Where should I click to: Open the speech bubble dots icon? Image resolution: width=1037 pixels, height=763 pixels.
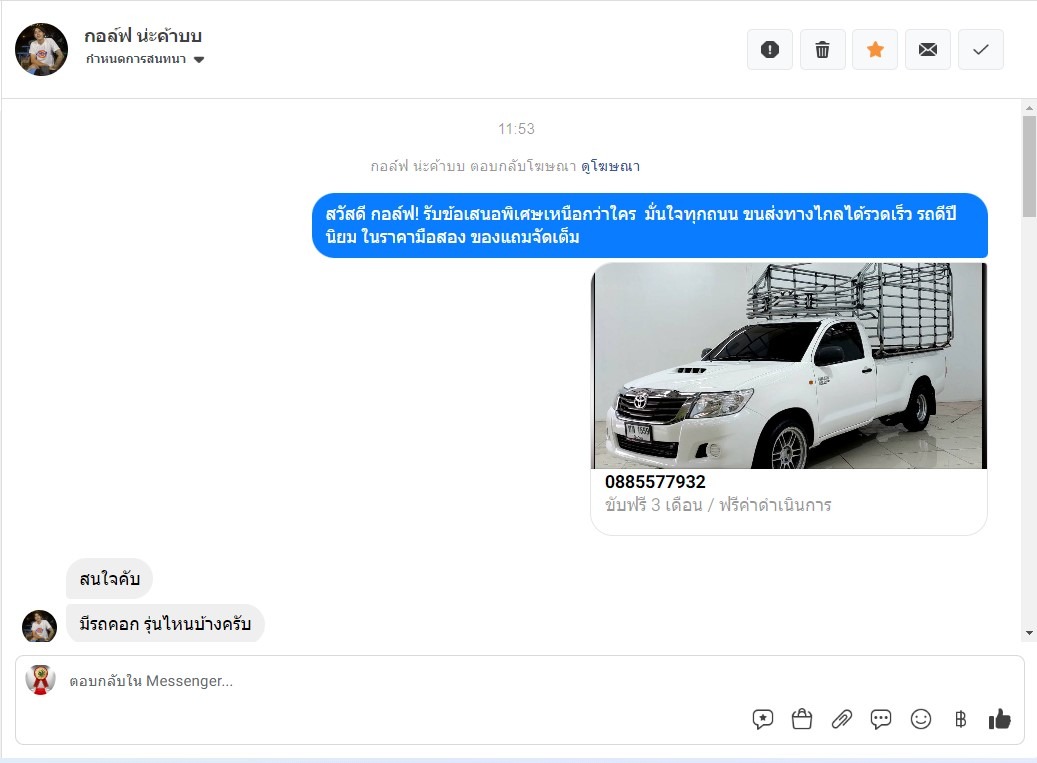point(881,719)
